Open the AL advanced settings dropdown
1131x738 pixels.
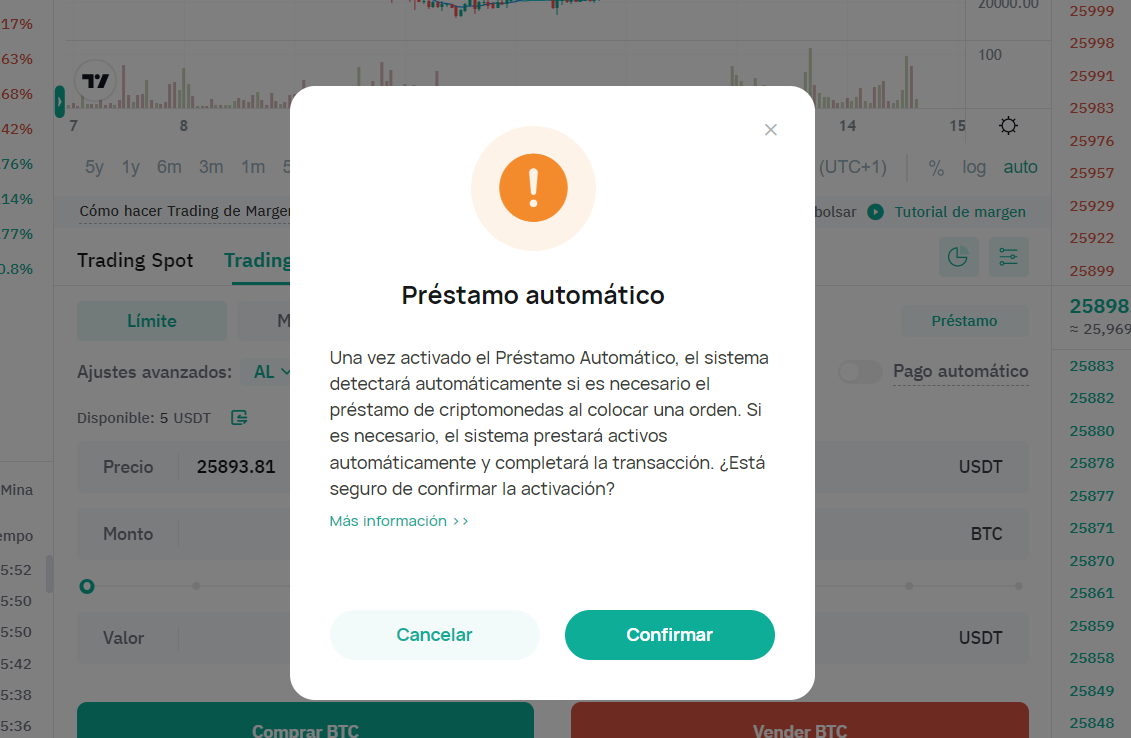(272, 372)
